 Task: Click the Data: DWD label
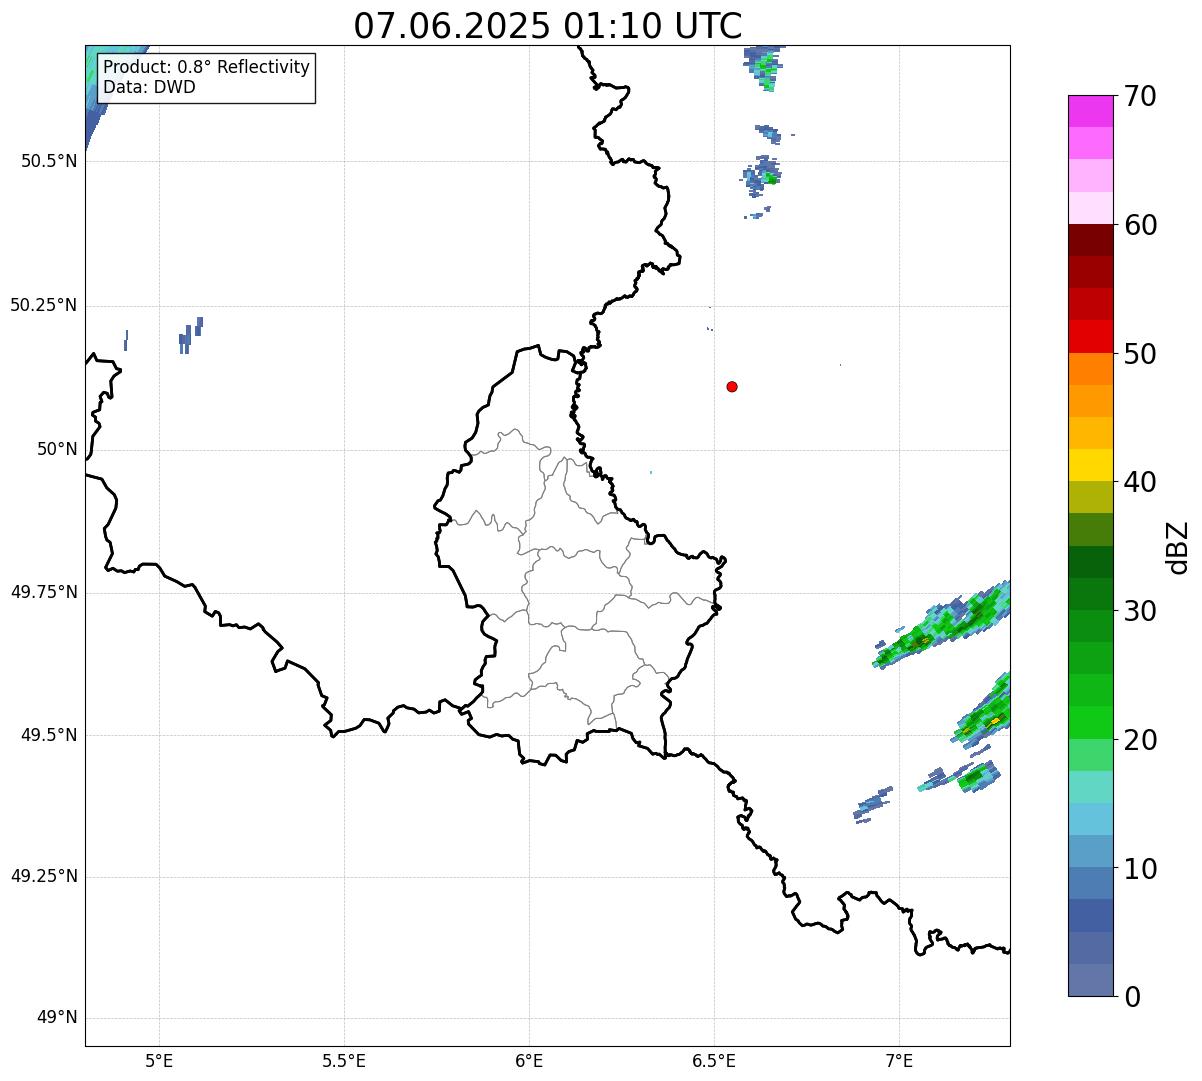(x=149, y=87)
